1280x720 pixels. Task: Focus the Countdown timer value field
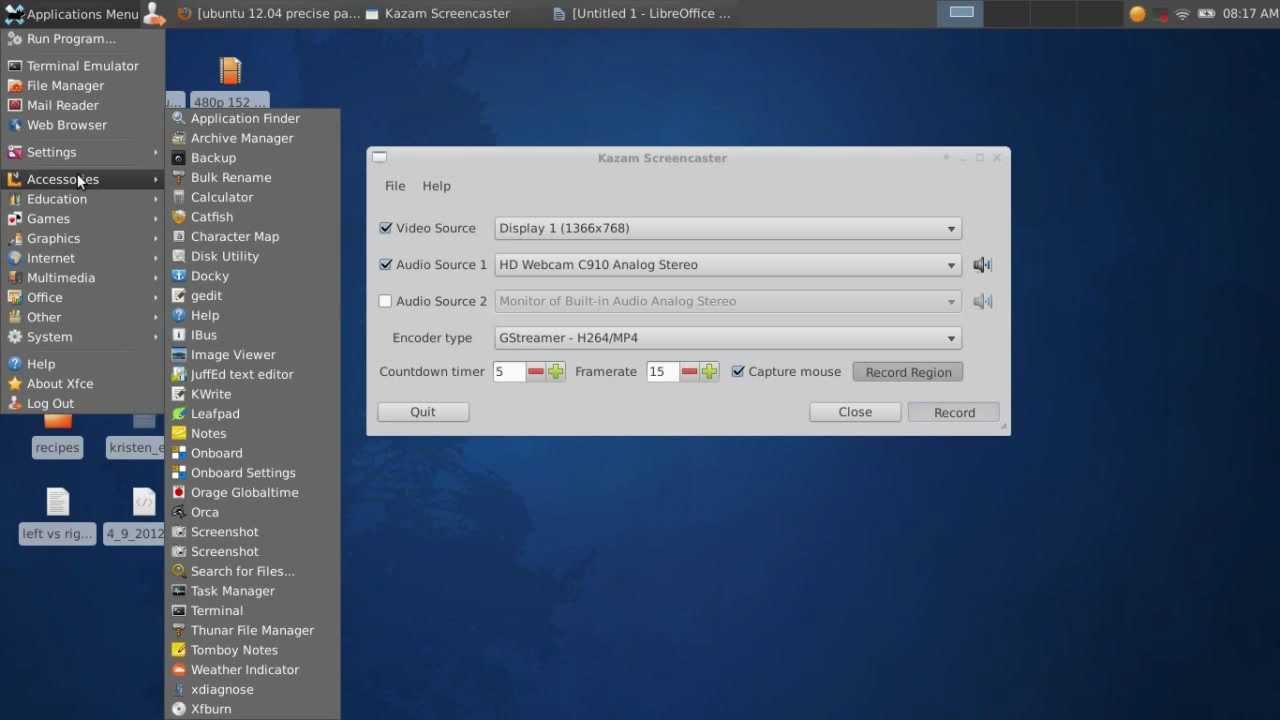click(x=509, y=372)
